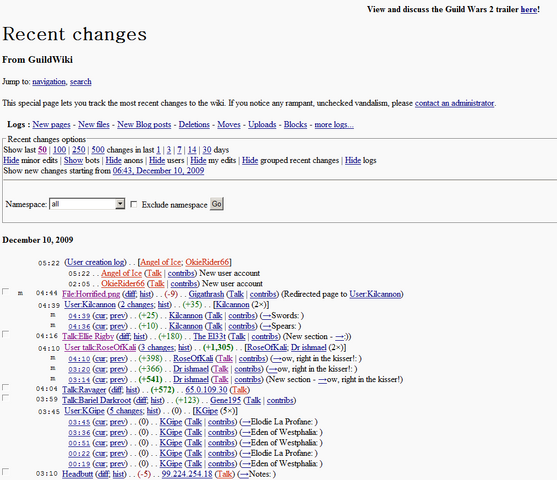The height and width of the screenshot is (480, 557).
Task: Open the User creation log link
Action: [96, 262]
